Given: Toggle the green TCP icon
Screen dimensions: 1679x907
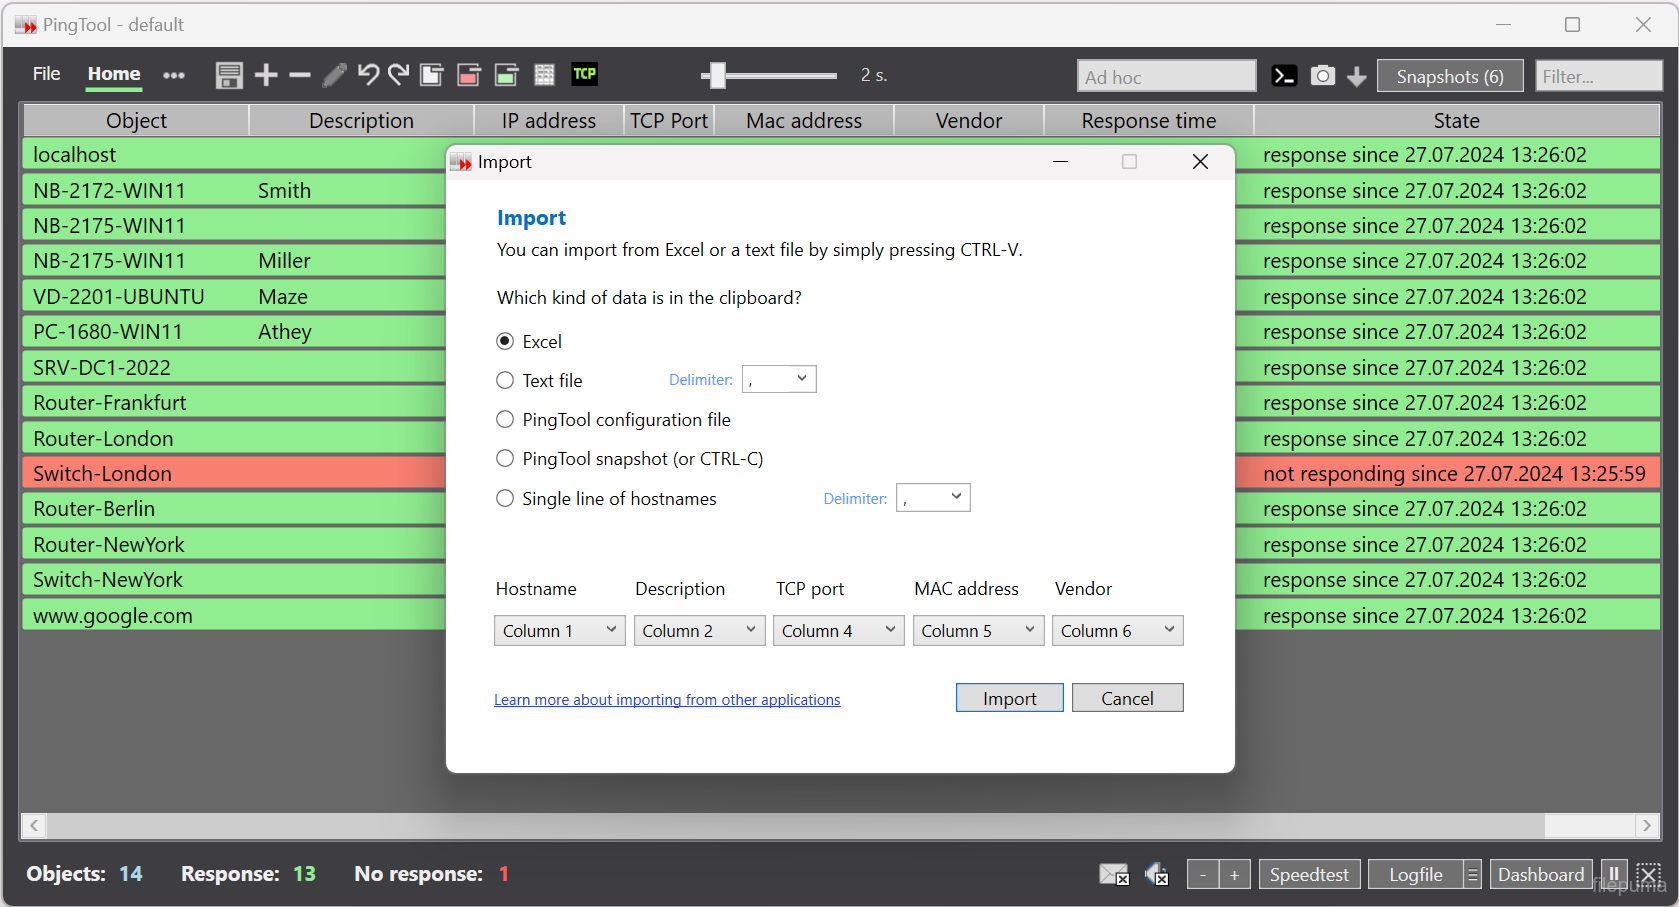Looking at the screenshot, I should tap(584, 74).
